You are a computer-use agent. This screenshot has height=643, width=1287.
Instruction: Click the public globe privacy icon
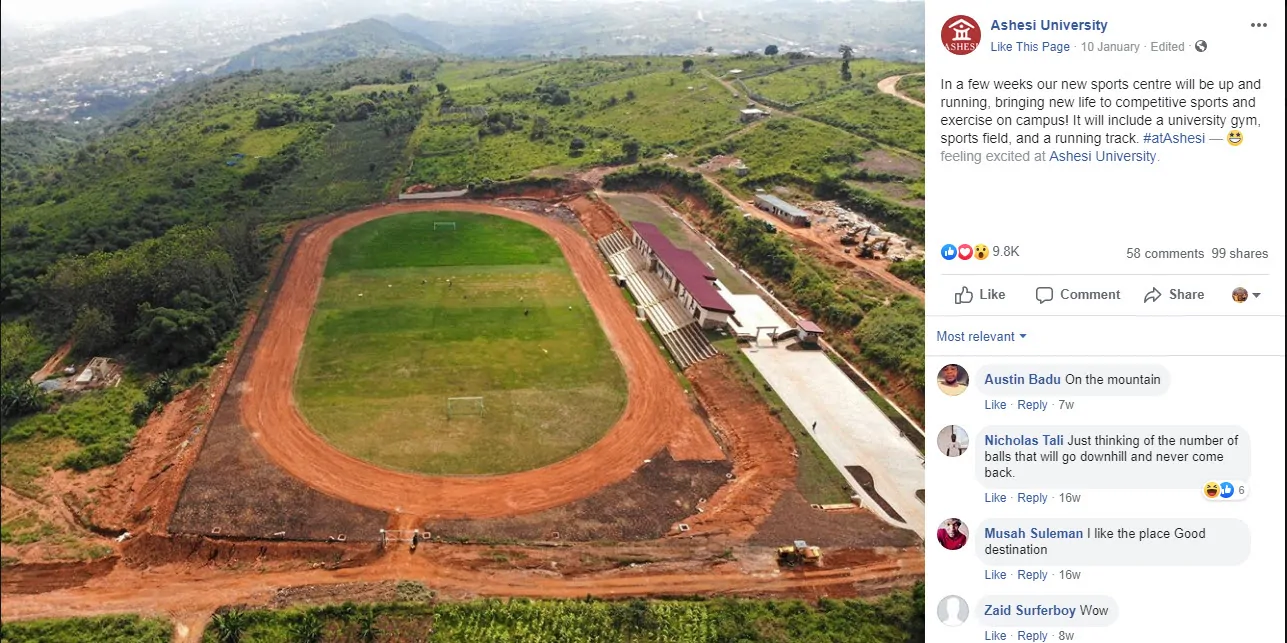tap(1201, 47)
